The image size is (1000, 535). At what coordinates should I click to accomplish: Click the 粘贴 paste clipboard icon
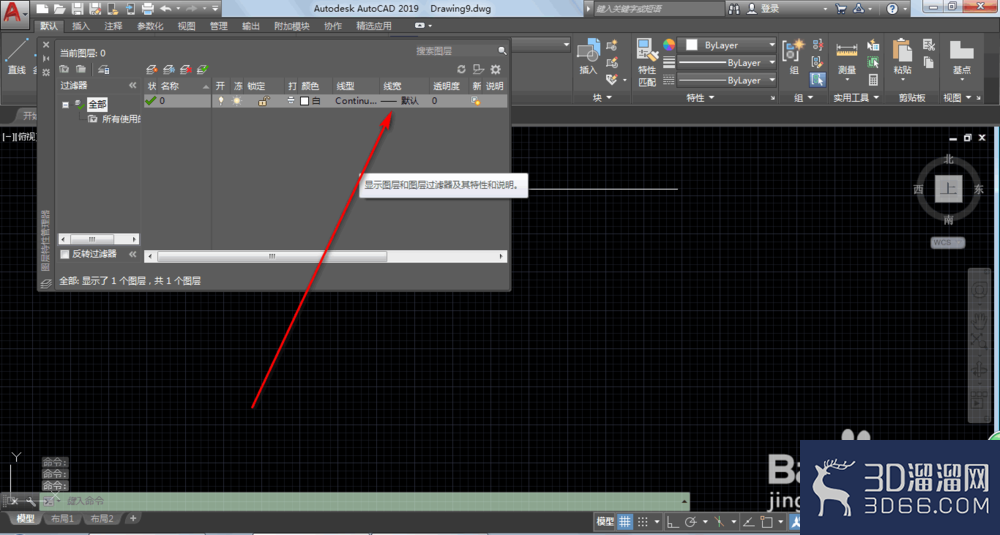(x=902, y=57)
